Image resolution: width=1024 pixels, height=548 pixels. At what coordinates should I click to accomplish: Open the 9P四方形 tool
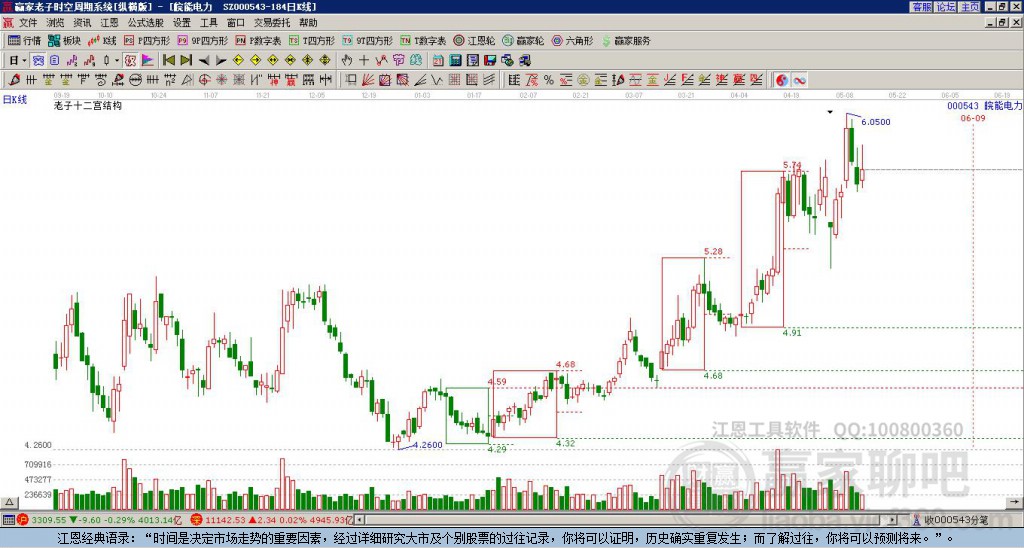(202, 40)
